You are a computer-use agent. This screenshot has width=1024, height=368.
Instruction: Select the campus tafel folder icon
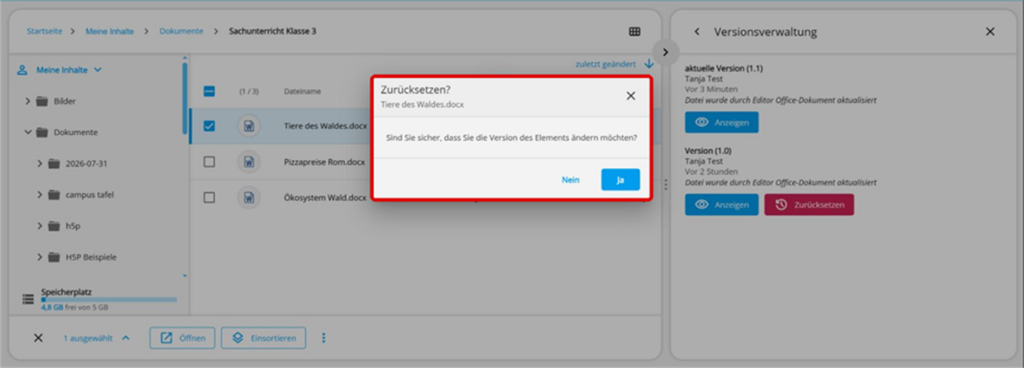click(x=54, y=194)
